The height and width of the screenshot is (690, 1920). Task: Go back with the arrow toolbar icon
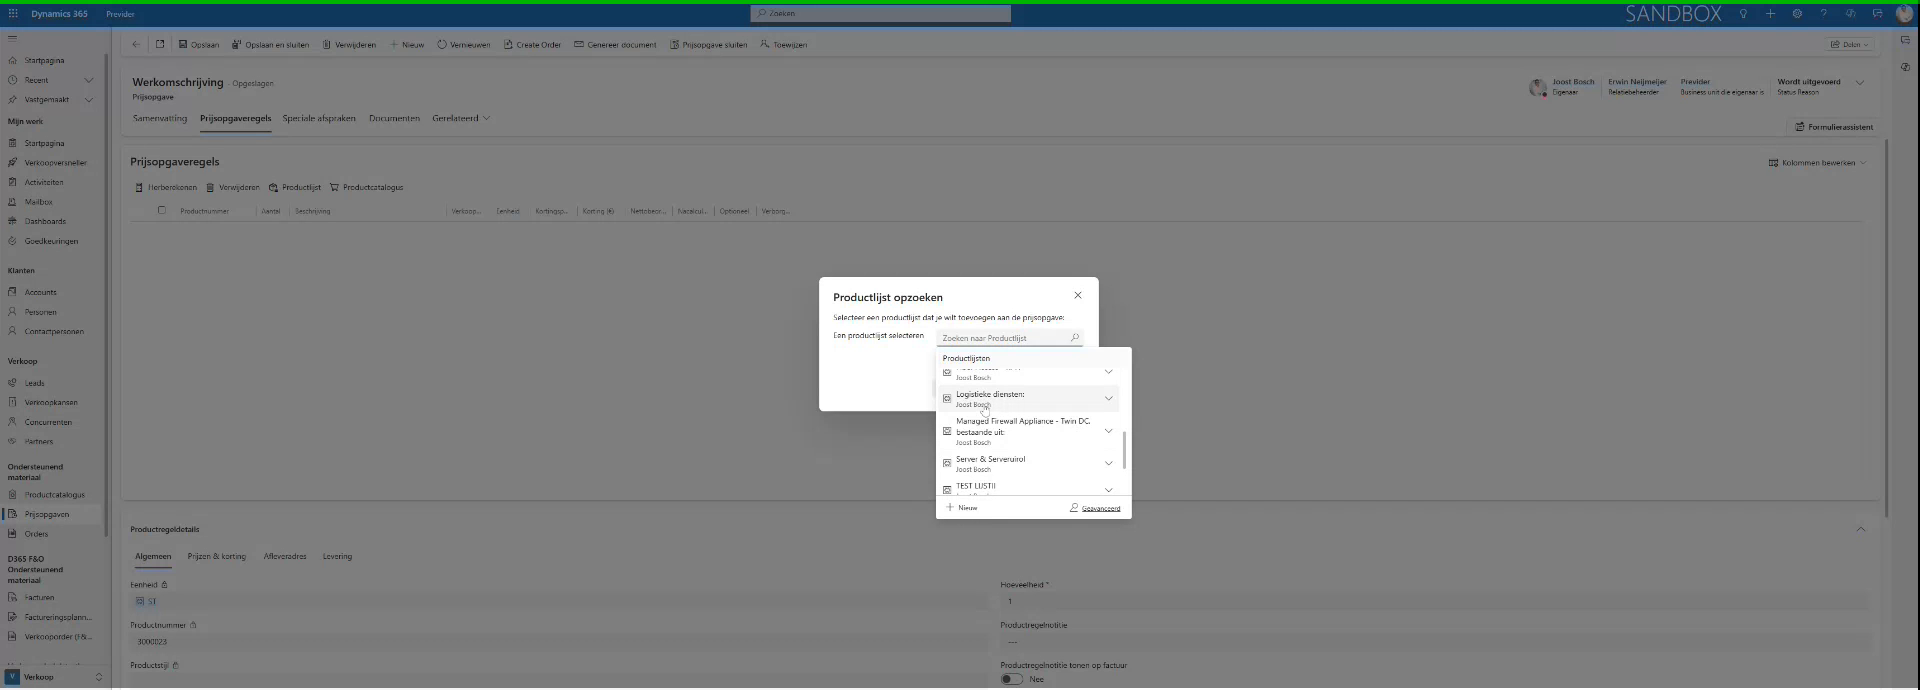[136, 44]
